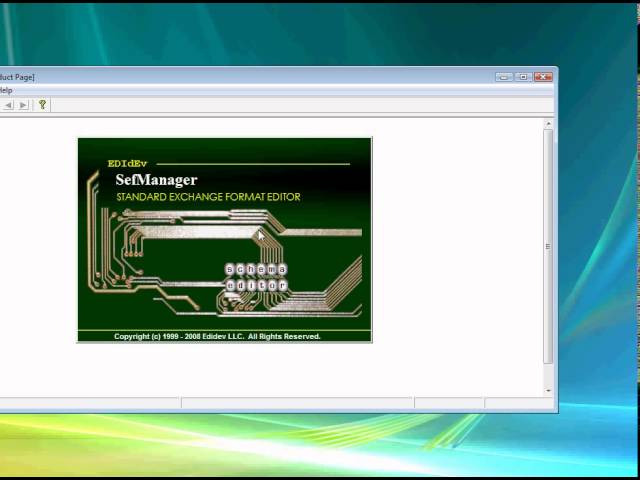Click the vertical scrollbar up arrow
The width and height of the screenshot is (640, 480).
coord(549,124)
